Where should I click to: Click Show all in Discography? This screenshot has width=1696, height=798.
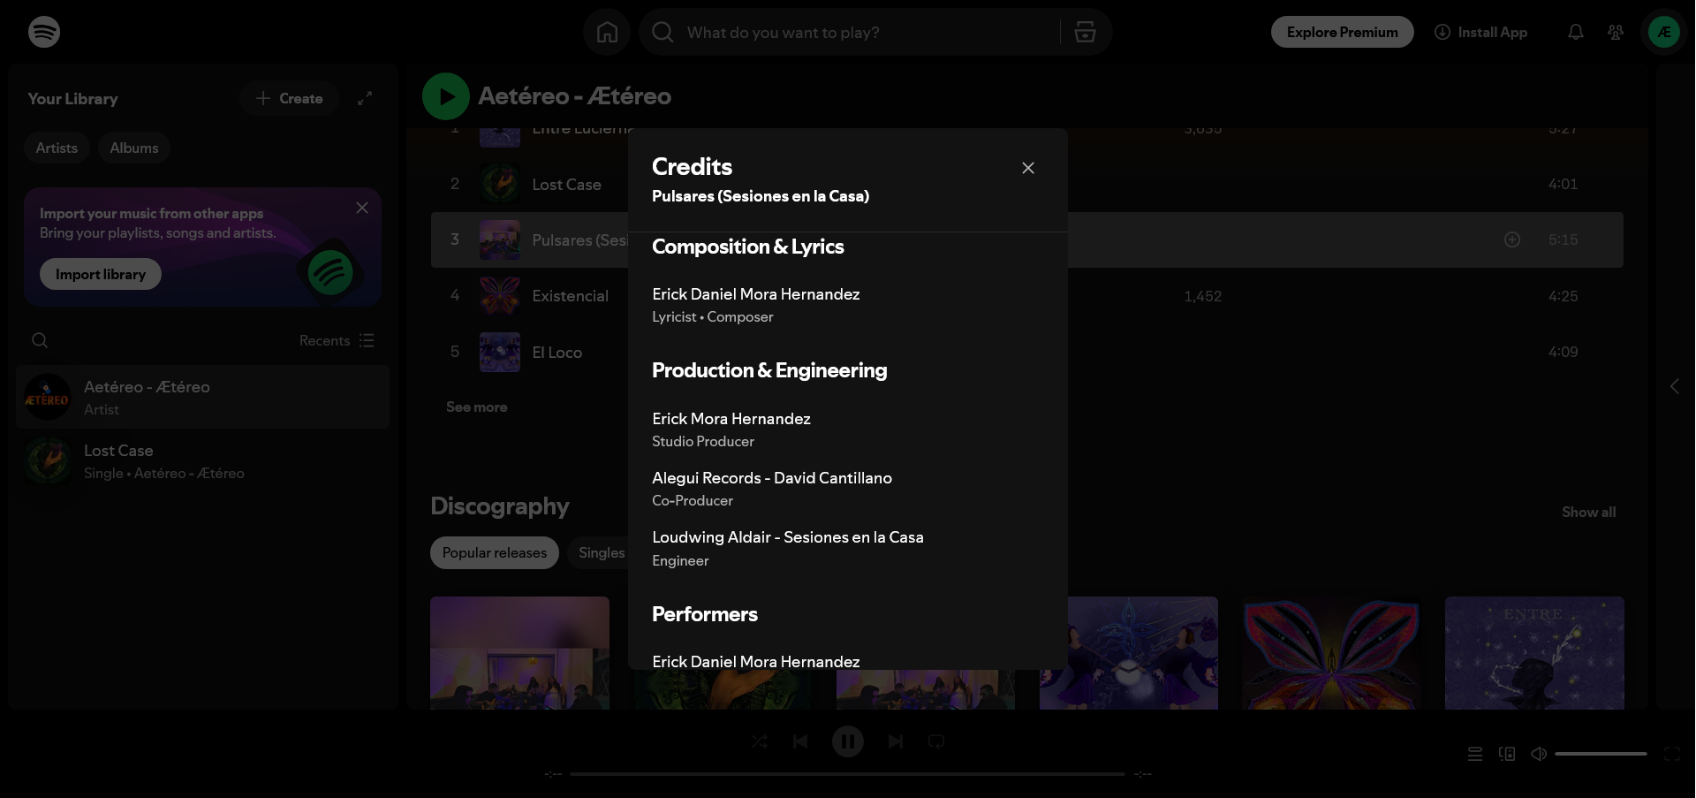coord(1589,512)
